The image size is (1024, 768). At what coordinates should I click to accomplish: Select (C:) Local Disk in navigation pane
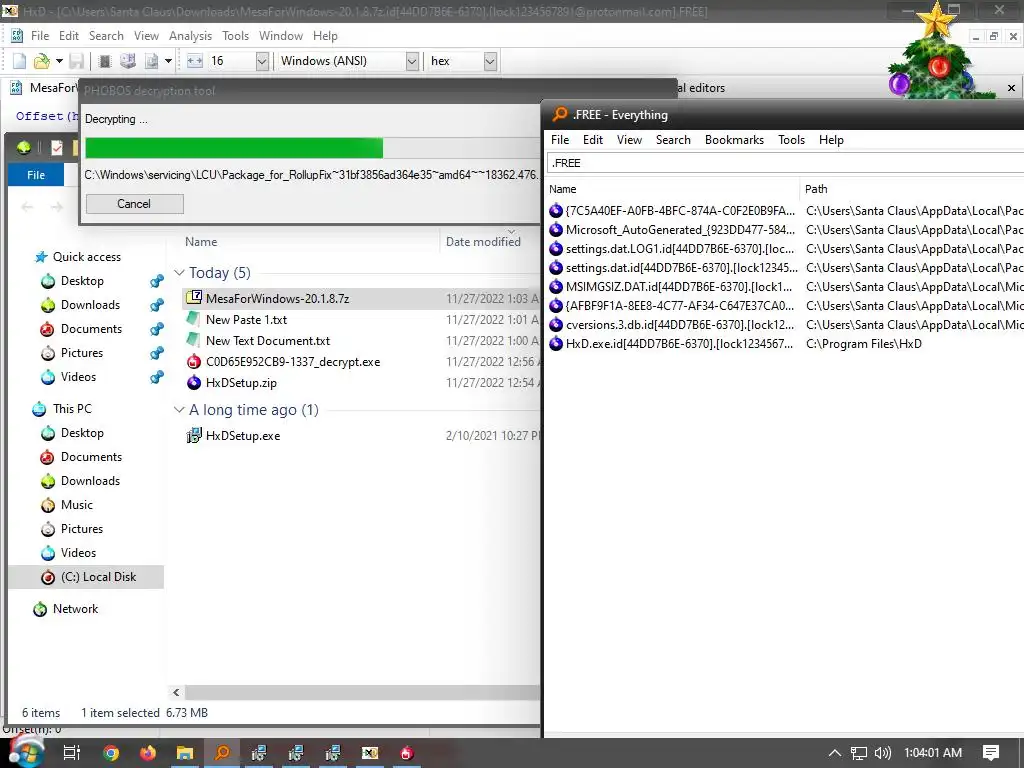pyautogui.click(x=86, y=577)
